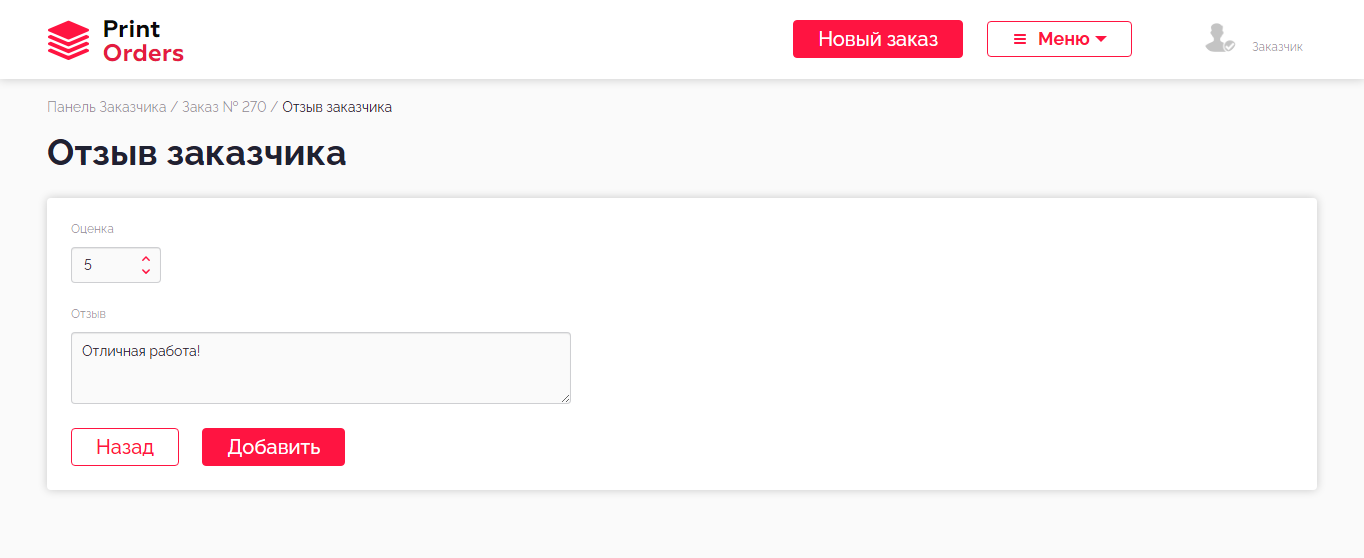Click the Оценка field label

[x=92, y=229]
